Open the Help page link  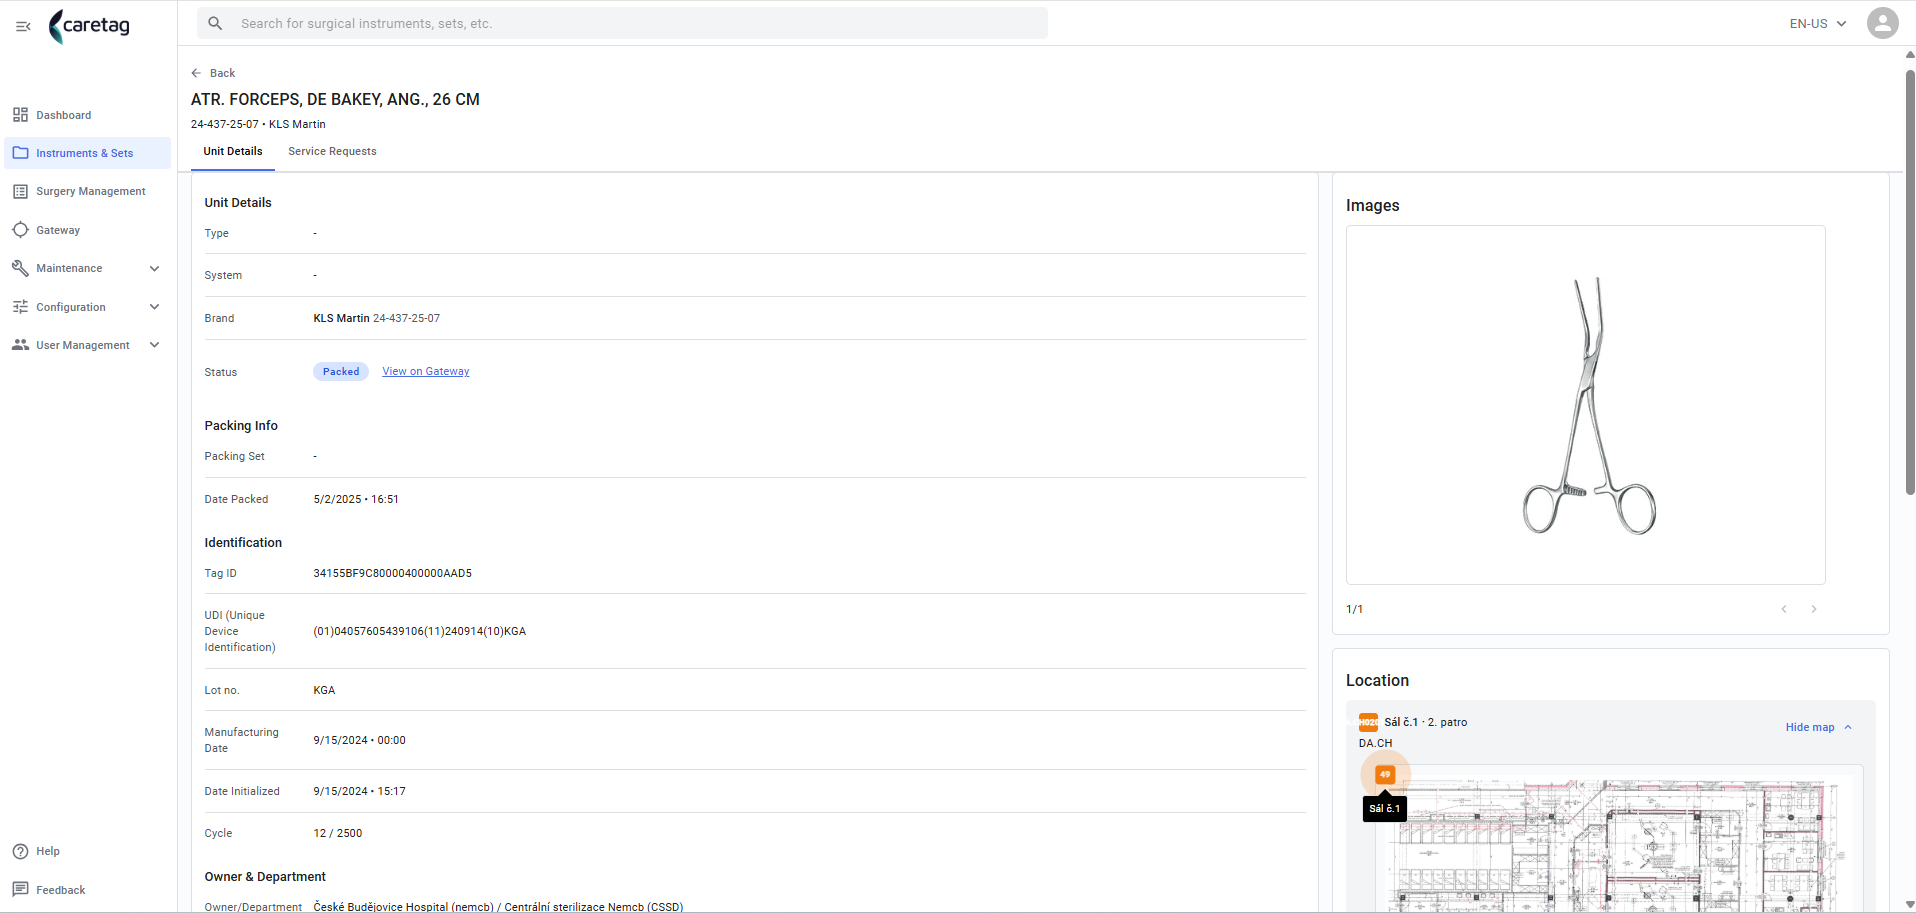click(x=48, y=851)
